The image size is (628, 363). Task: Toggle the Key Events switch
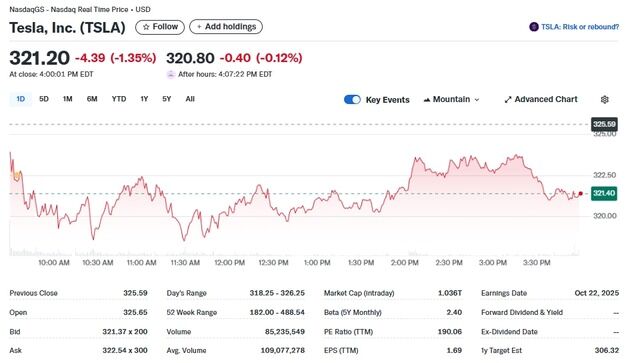point(352,99)
